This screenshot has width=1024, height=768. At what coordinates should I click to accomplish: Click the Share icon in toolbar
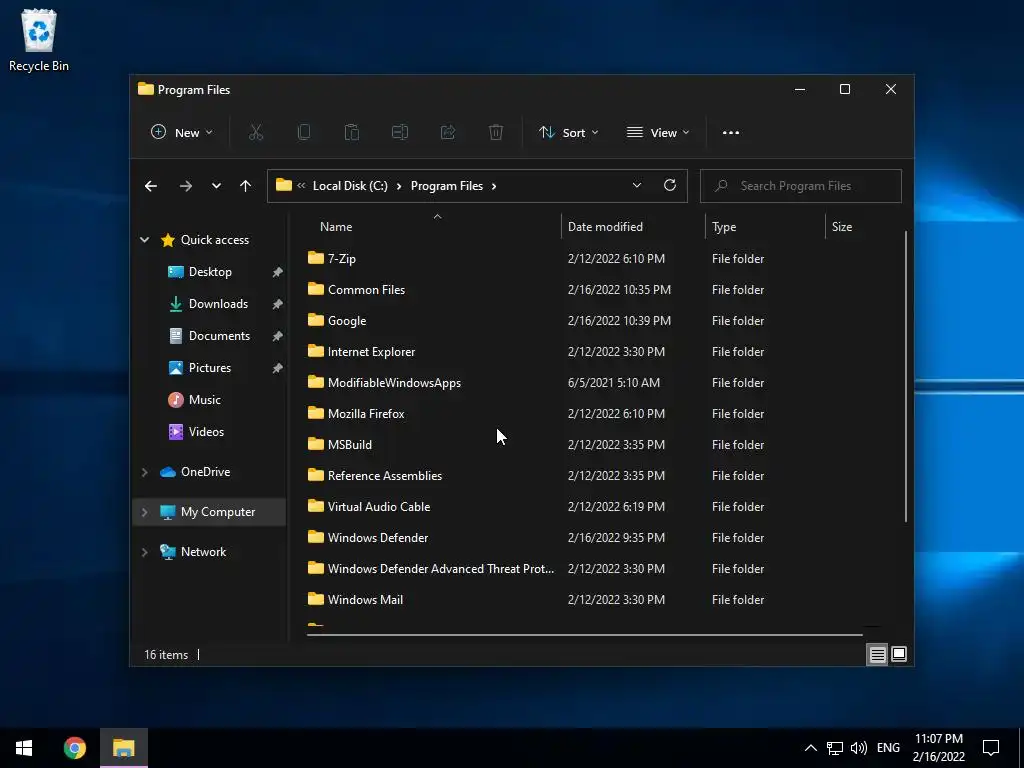tap(447, 133)
